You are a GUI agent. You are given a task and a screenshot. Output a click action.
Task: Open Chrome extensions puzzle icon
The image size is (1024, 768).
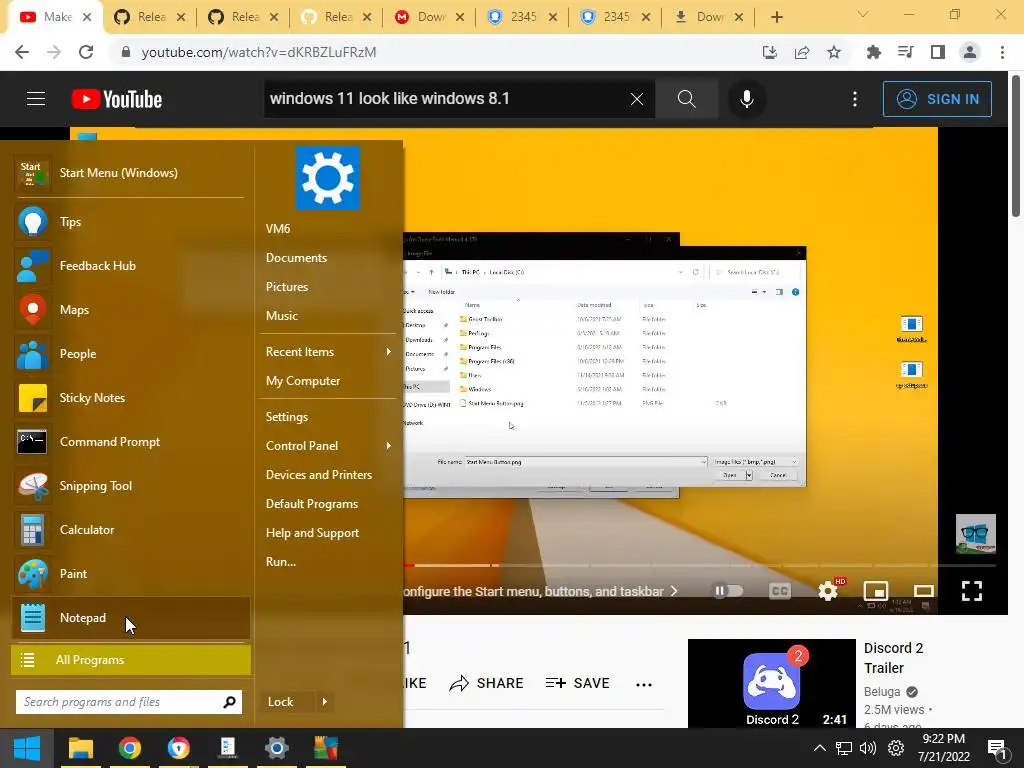873,52
